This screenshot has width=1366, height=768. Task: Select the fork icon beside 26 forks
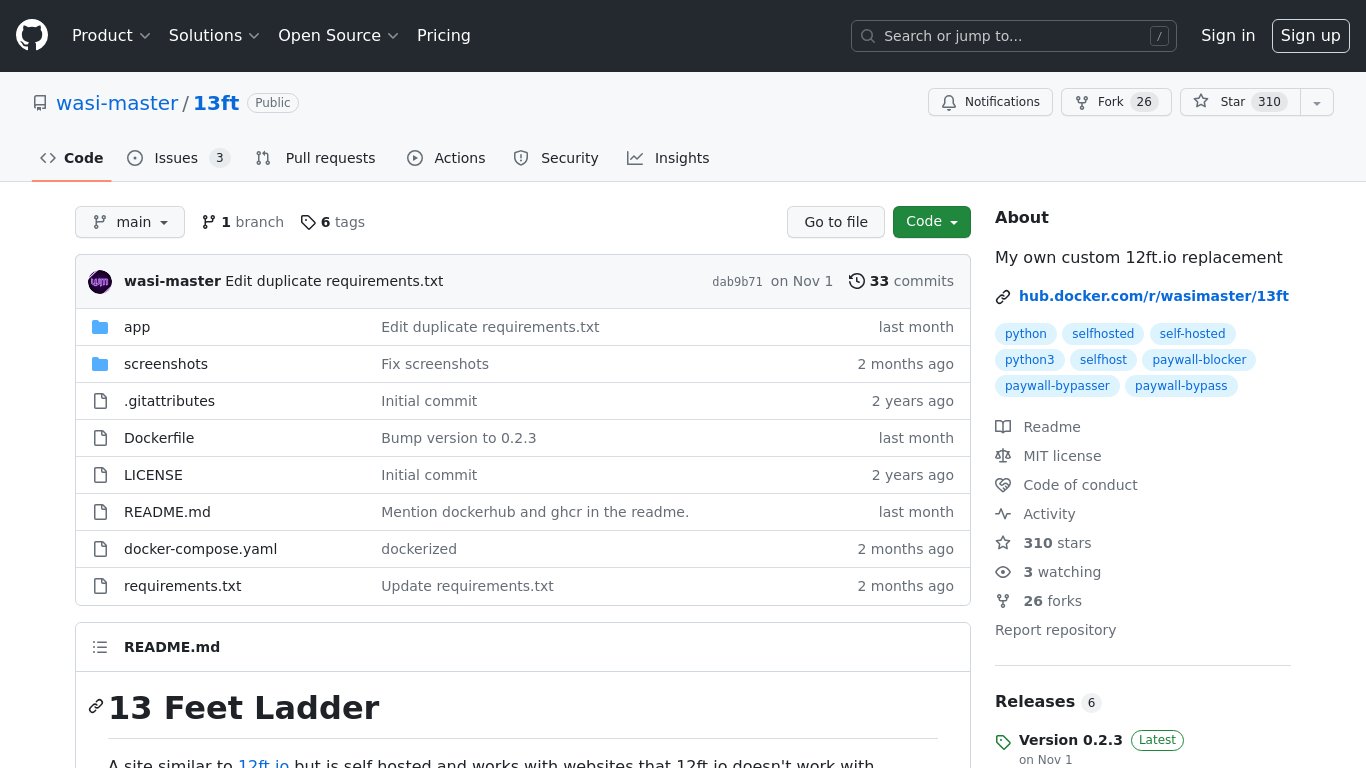(1003, 601)
